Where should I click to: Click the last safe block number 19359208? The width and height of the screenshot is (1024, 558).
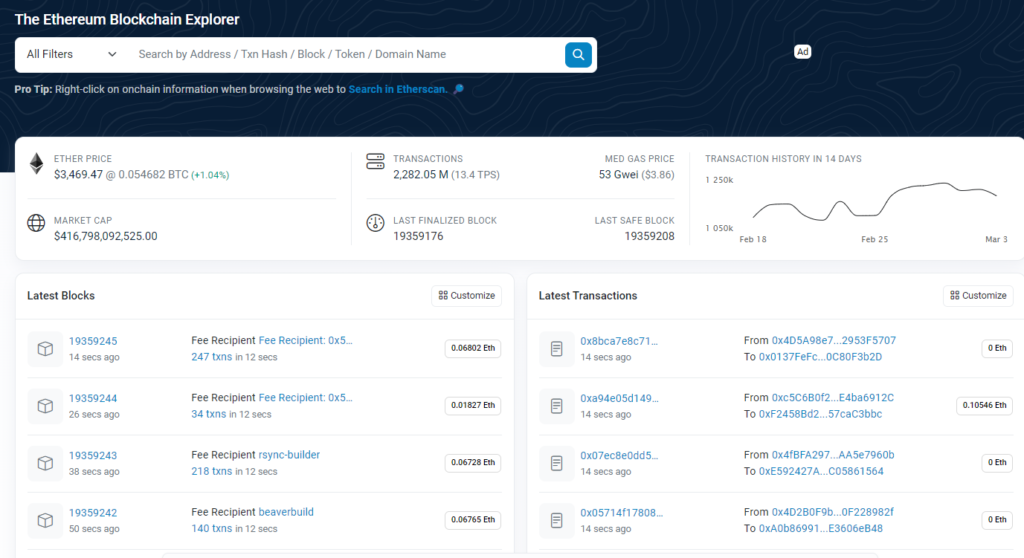[x=649, y=236]
